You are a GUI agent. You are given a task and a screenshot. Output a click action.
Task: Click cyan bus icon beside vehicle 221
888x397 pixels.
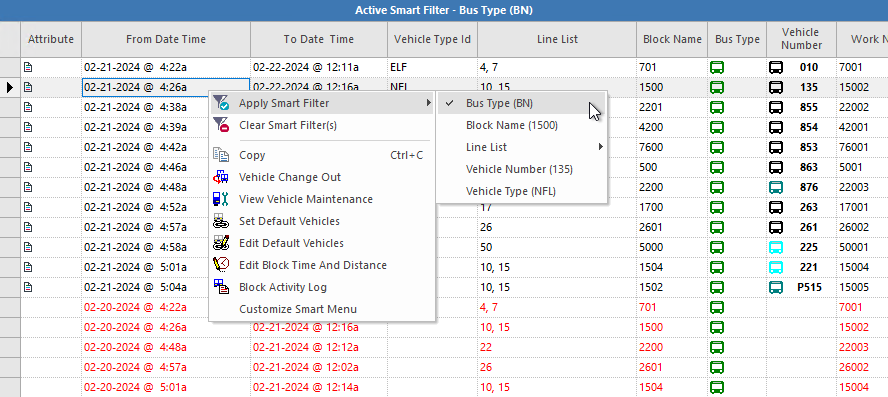[776, 267]
